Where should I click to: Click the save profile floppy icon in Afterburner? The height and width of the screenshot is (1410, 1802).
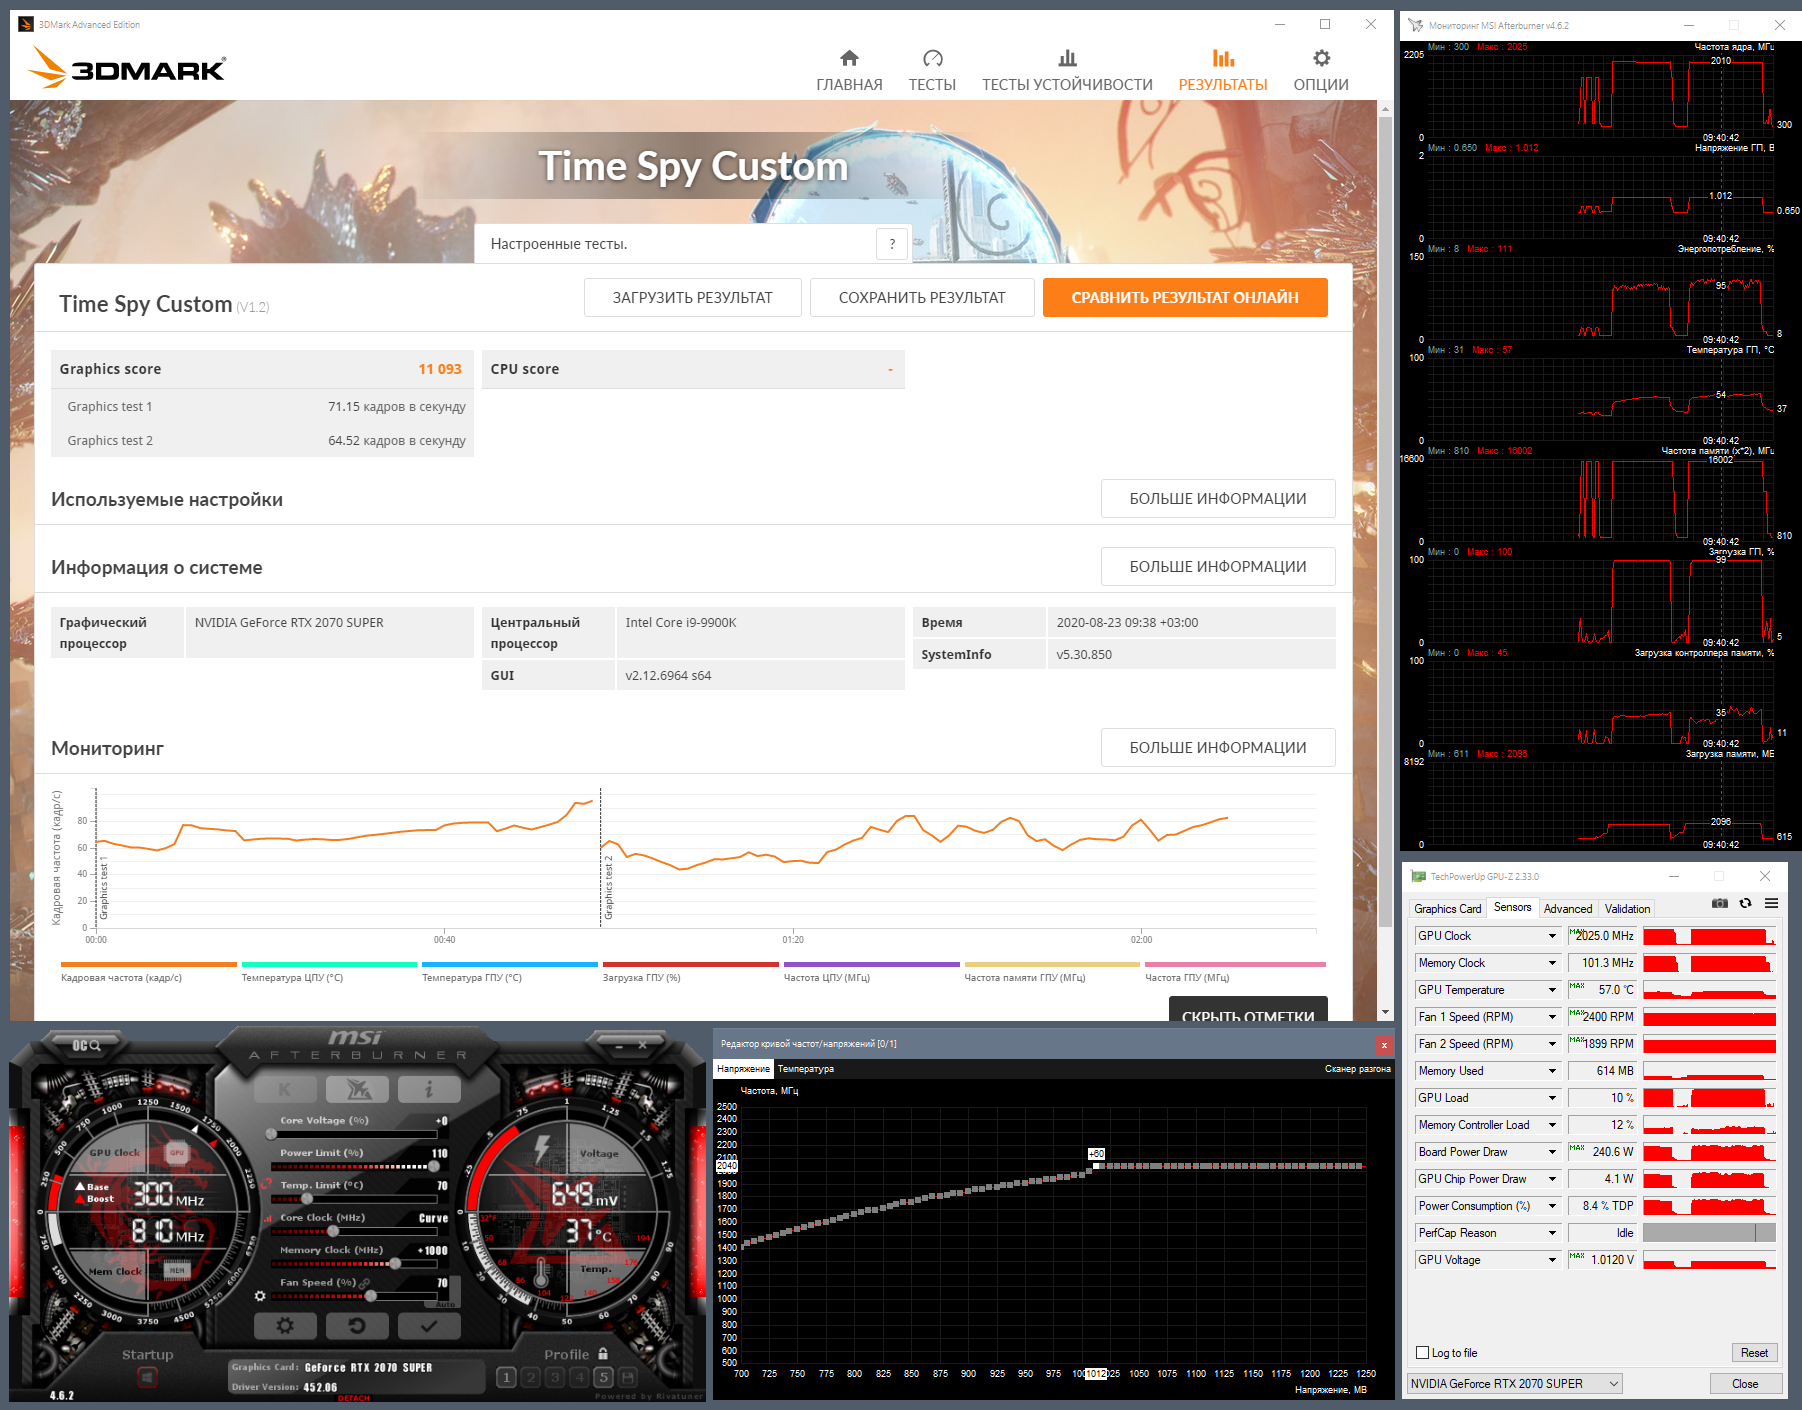628,1377
